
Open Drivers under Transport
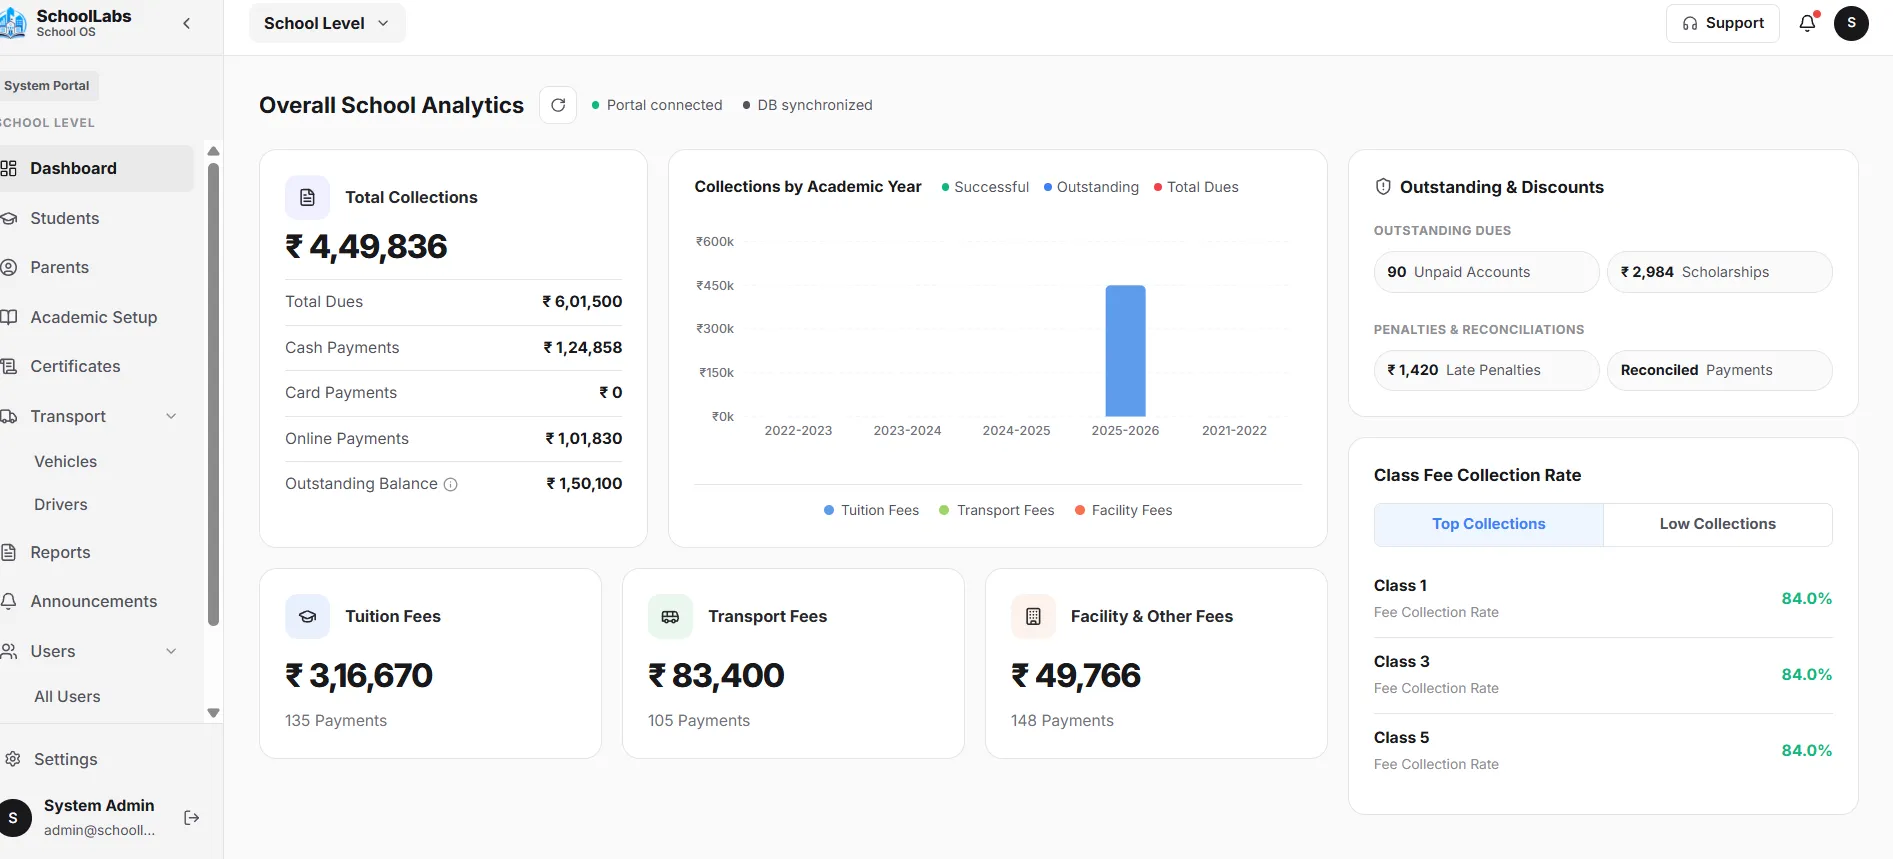pyautogui.click(x=61, y=504)
